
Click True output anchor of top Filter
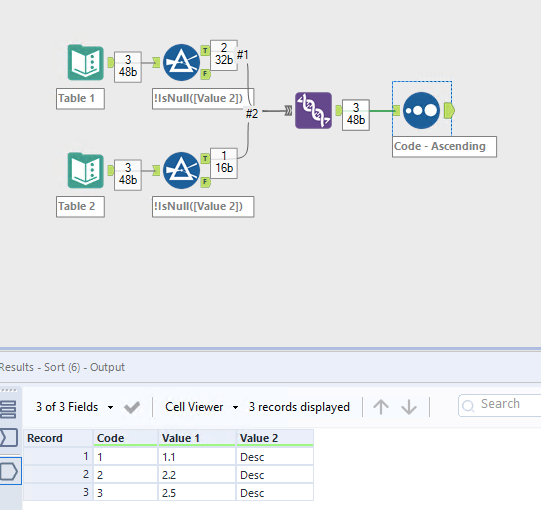point(205,50)
